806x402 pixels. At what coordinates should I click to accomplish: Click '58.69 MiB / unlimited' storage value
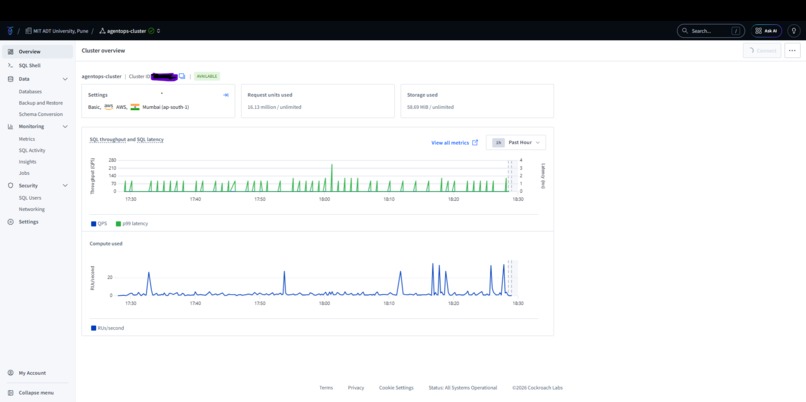430,107
